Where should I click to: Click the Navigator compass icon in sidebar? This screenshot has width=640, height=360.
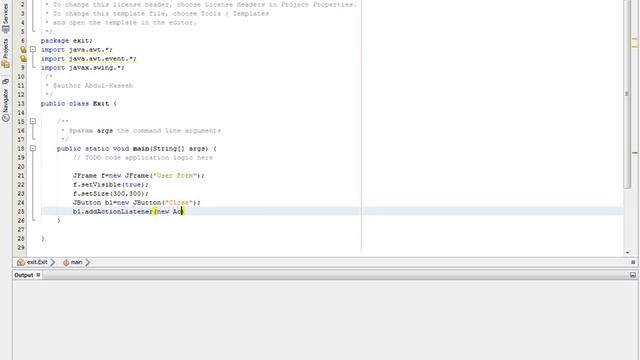[5, 118]
